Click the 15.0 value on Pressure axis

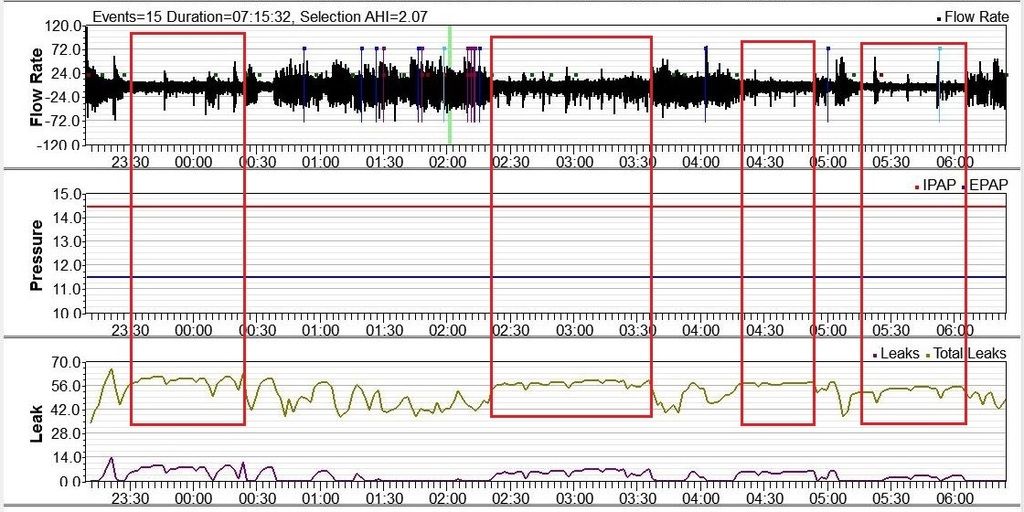point(67,194)
